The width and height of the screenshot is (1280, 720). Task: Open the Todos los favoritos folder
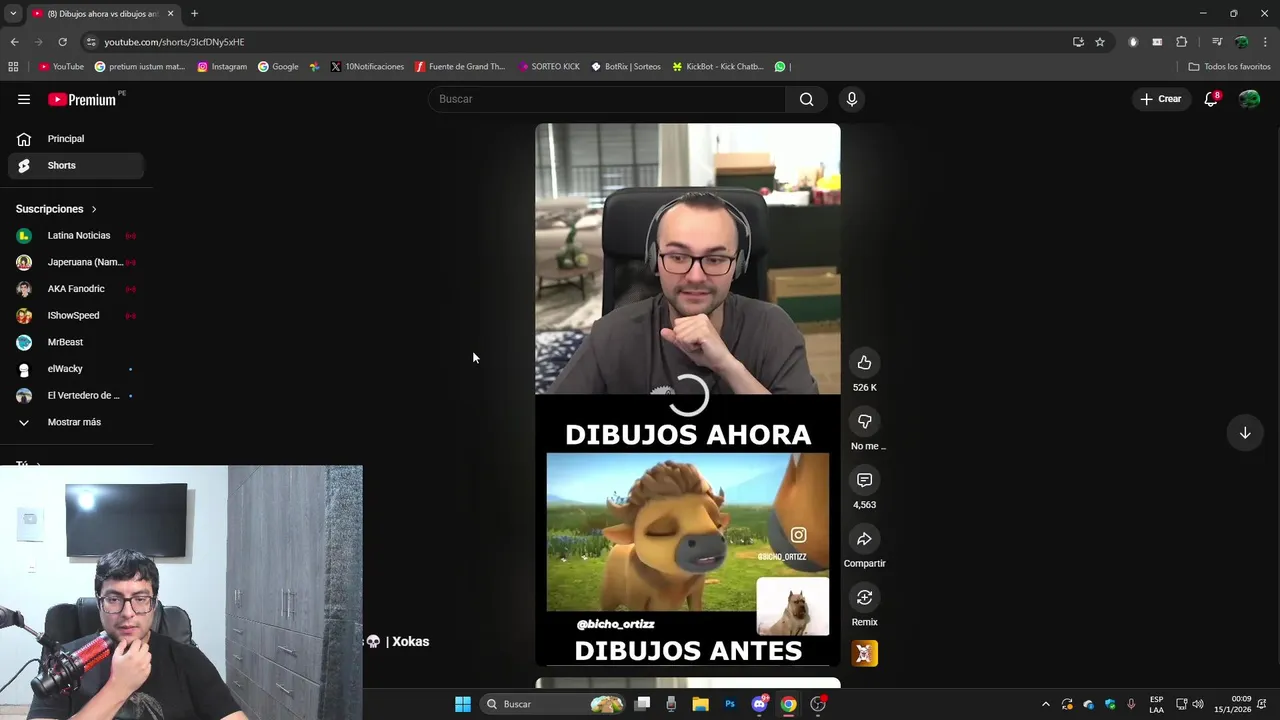pos(1229,67)
